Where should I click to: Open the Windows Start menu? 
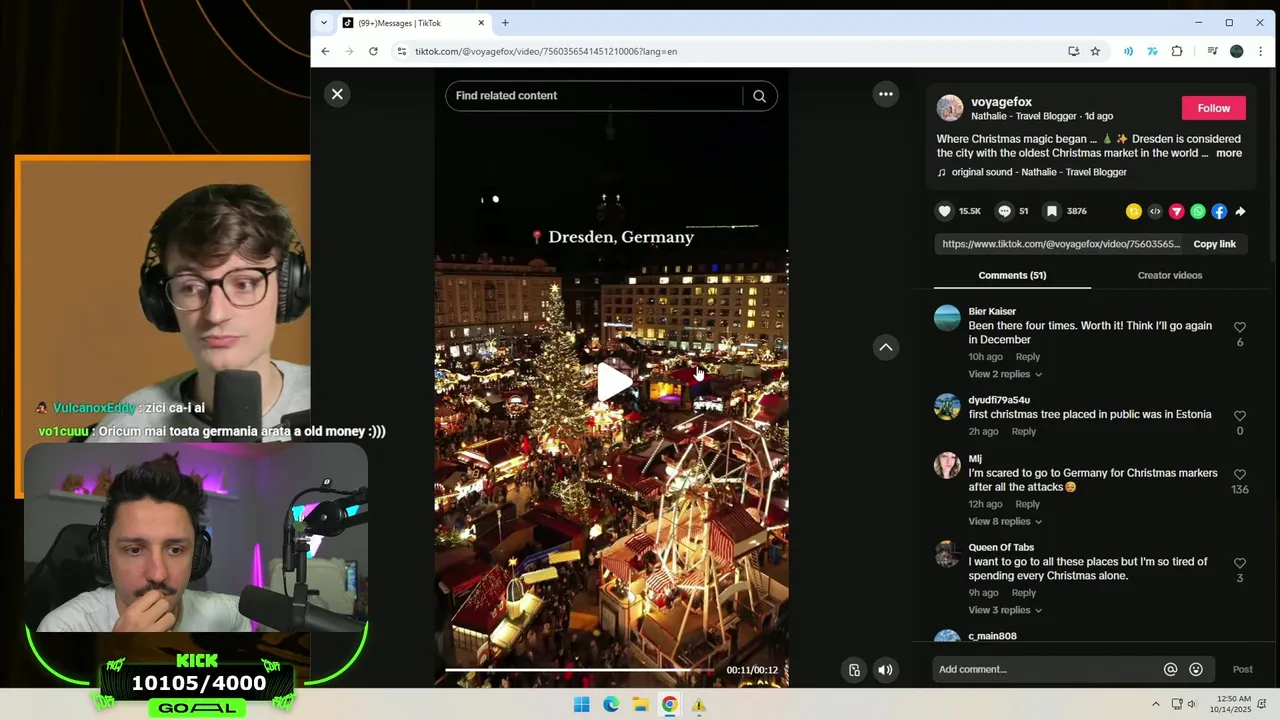click(581, 705)
